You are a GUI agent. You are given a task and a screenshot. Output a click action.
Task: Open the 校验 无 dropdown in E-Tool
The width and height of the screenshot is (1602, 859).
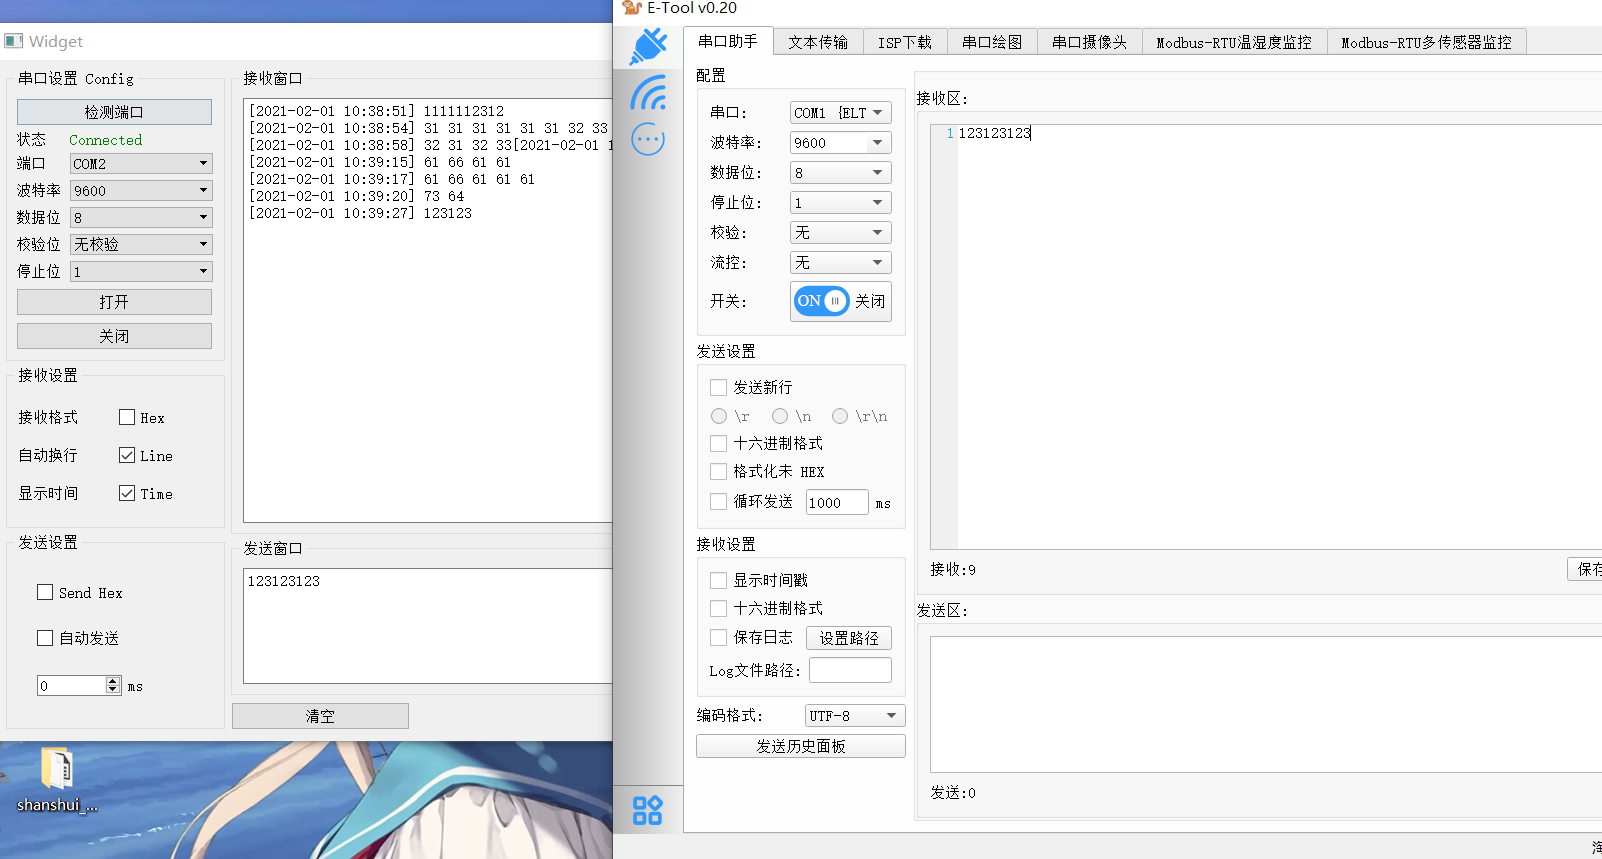pyautogui.click(x=840, y=233)
